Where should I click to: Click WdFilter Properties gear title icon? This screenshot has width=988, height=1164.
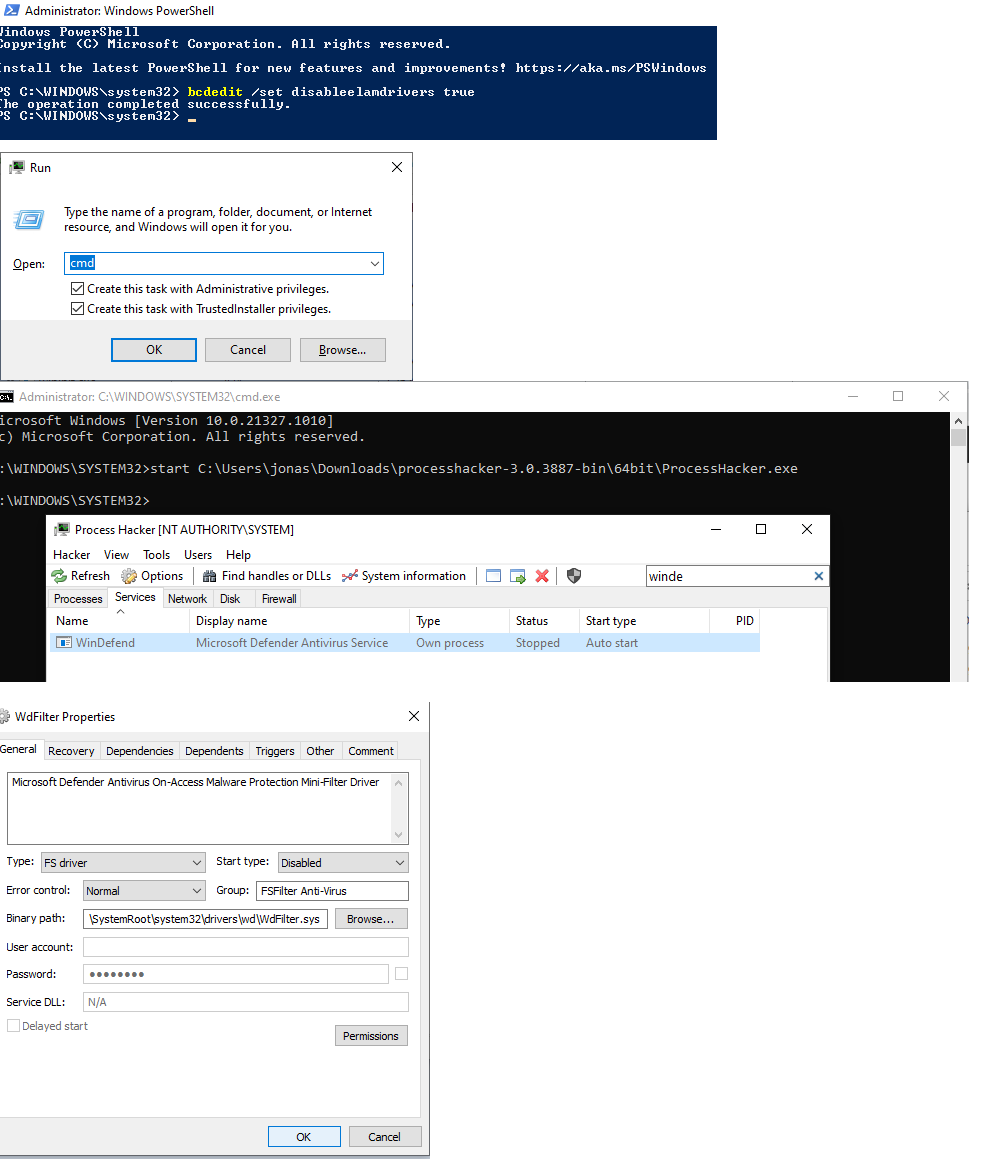pos(5,716)
